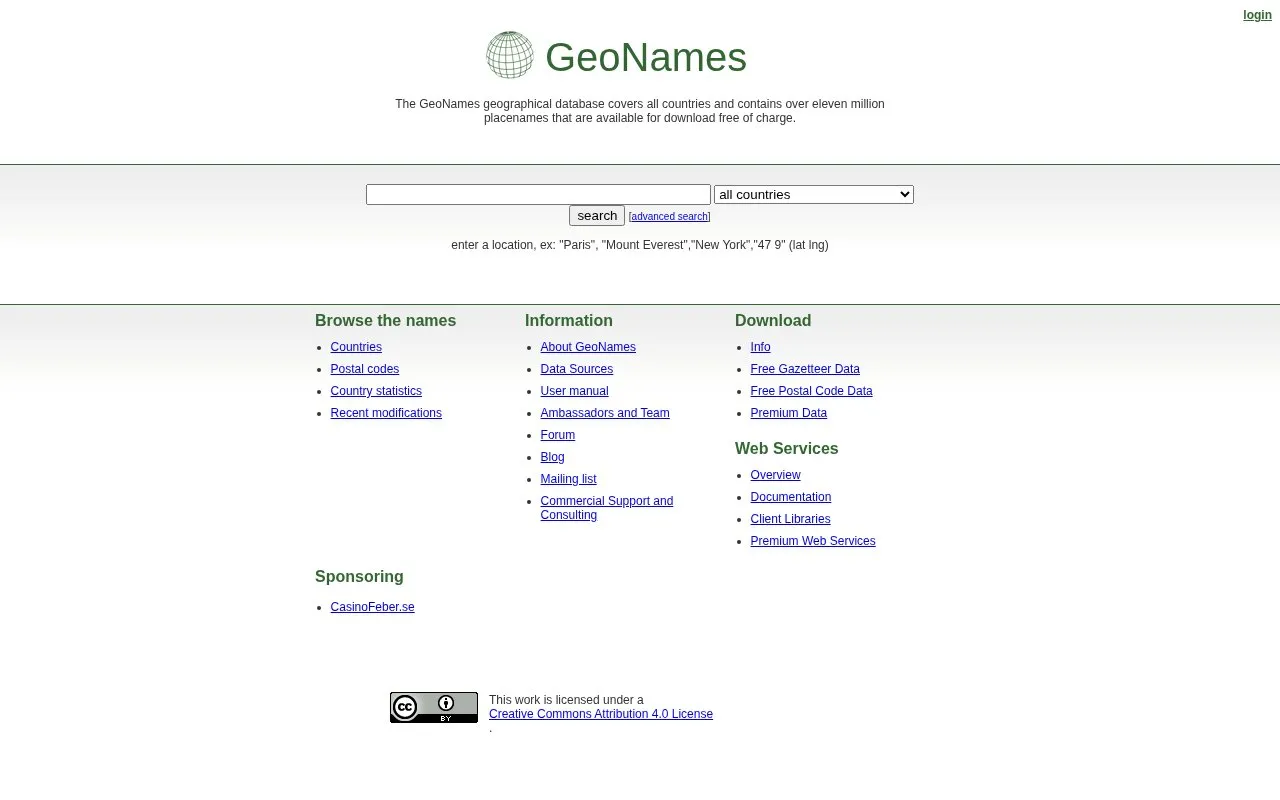Open the Forum link

click(x=558, y=435)
